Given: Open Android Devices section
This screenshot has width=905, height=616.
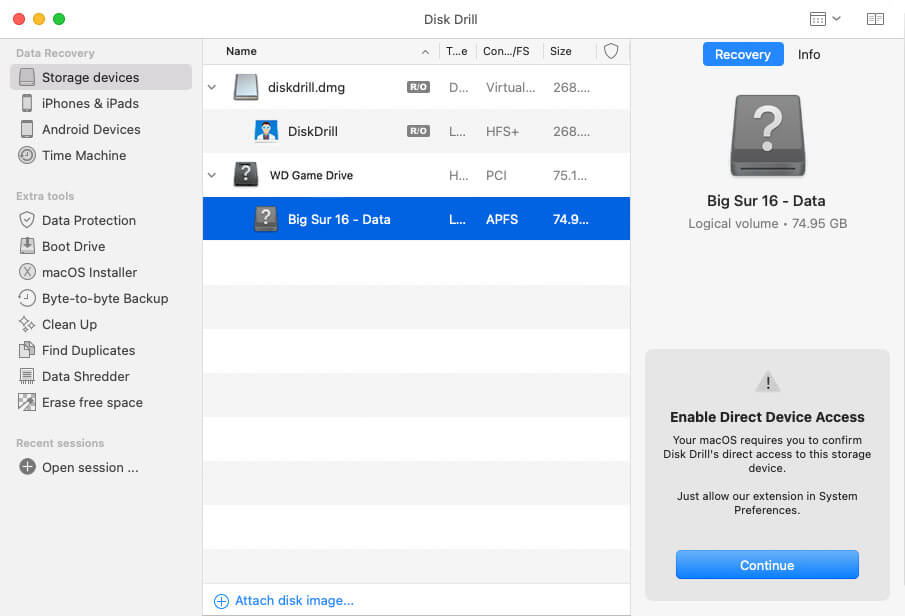Looking at the screenshot, I should tap(91, 129).
